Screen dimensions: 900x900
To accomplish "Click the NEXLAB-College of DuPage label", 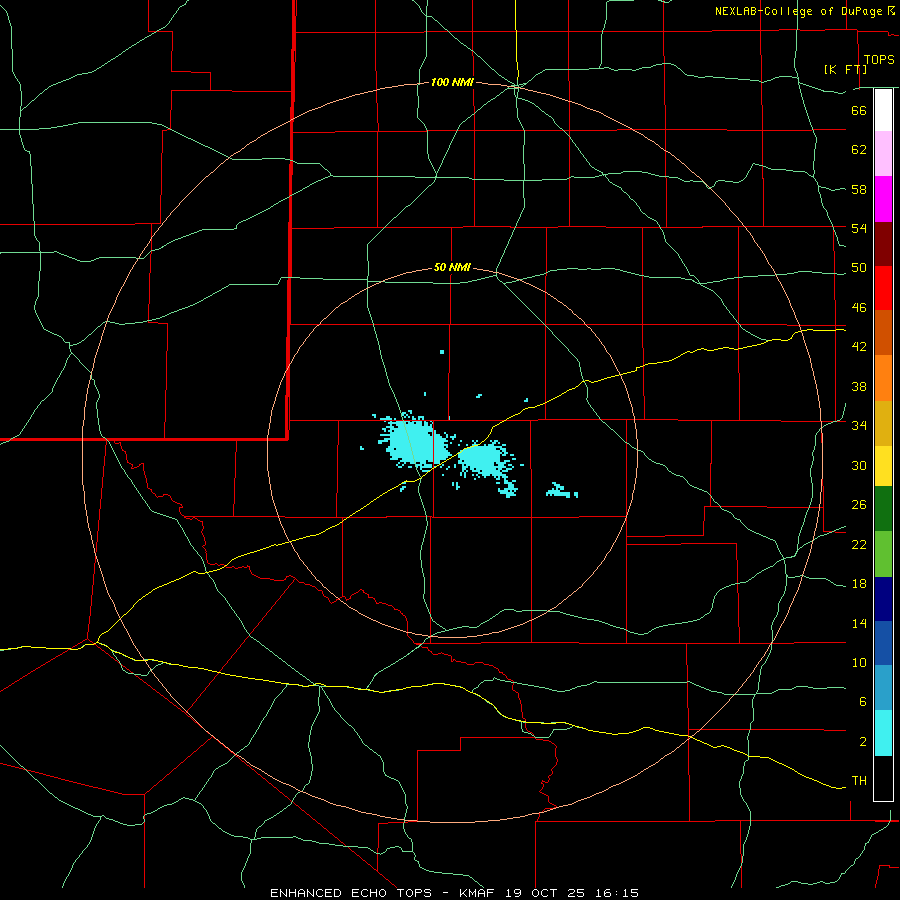I will [799, 11].
